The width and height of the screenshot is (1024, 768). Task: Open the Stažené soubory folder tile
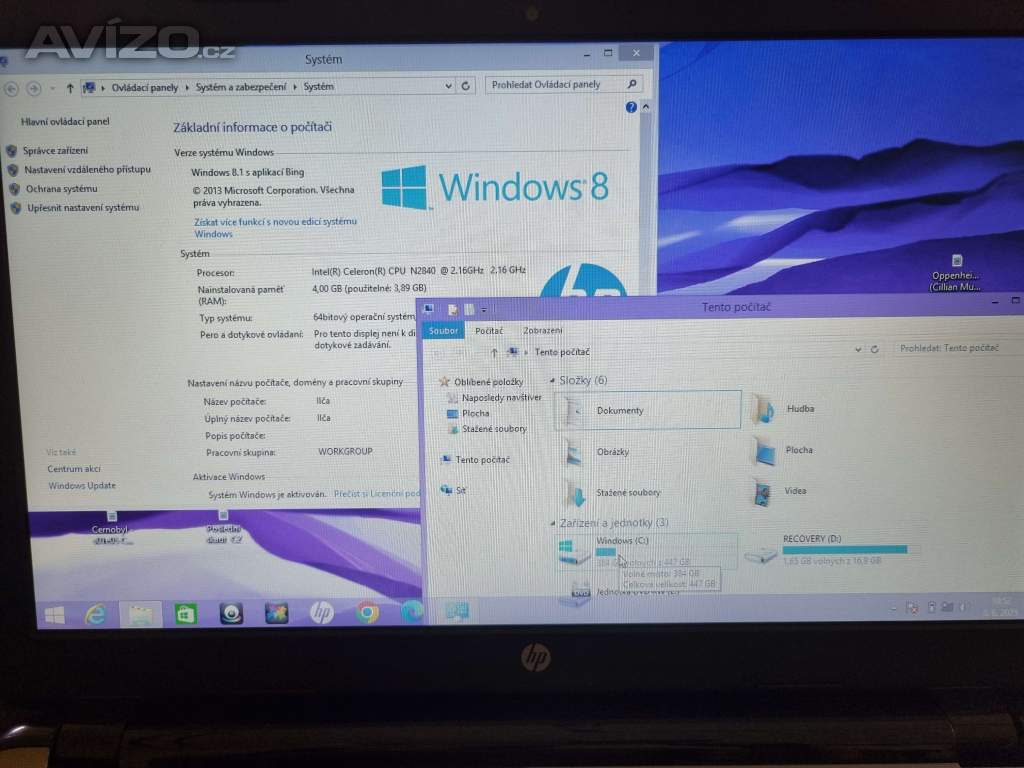coord(612,493)
